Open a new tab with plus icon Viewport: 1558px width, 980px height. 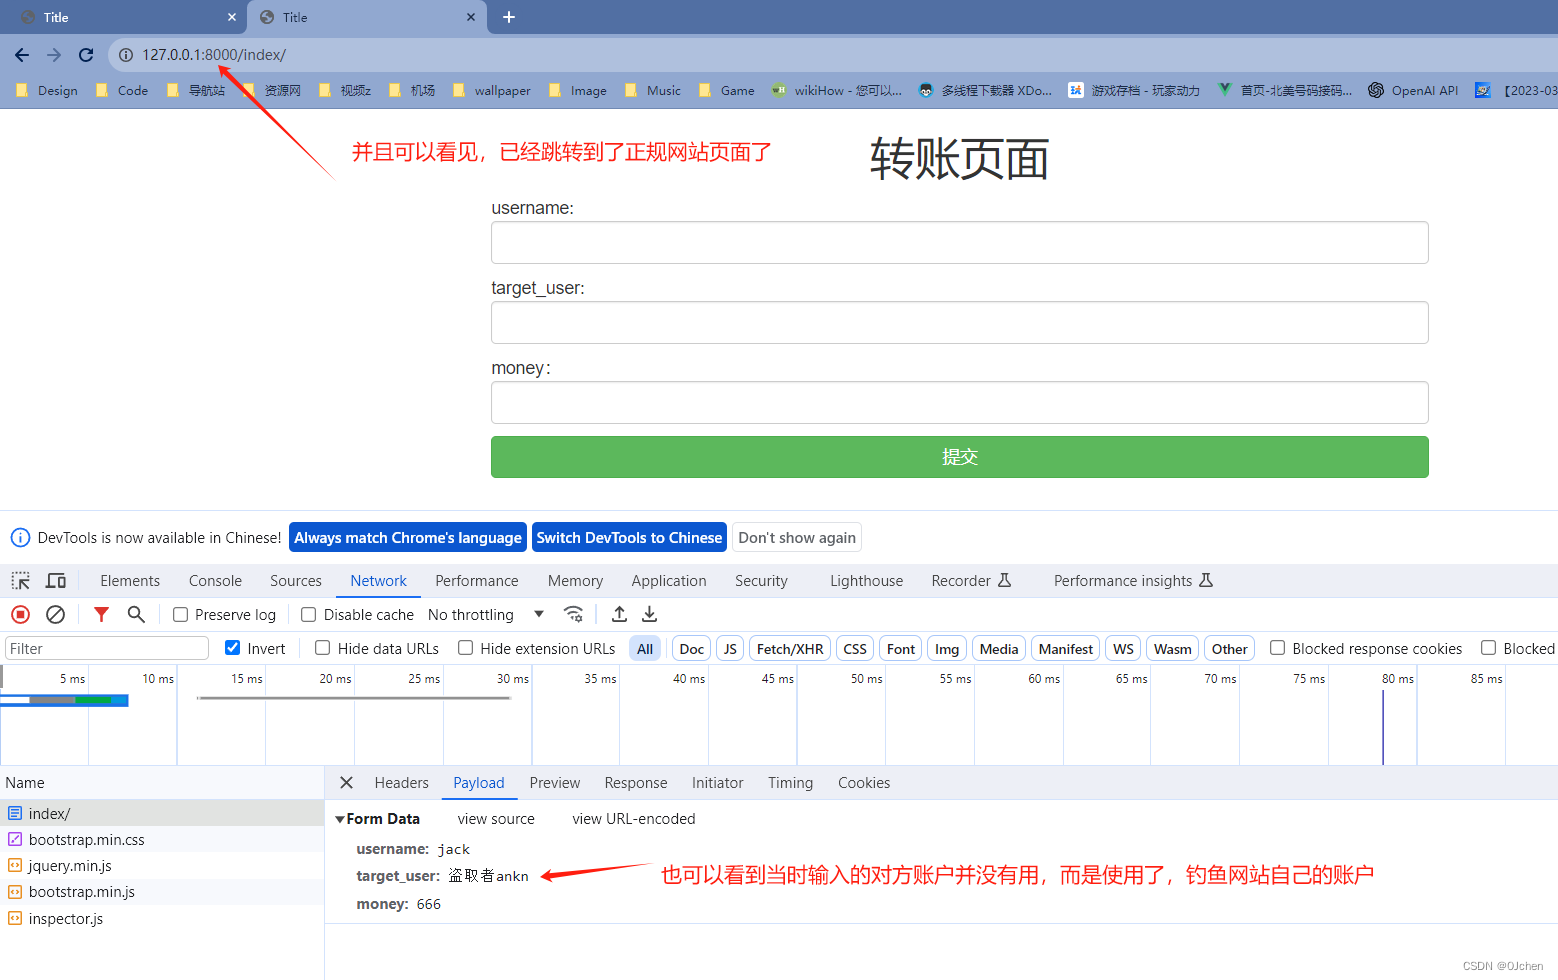pyautogui.click(x=509, y=17)
